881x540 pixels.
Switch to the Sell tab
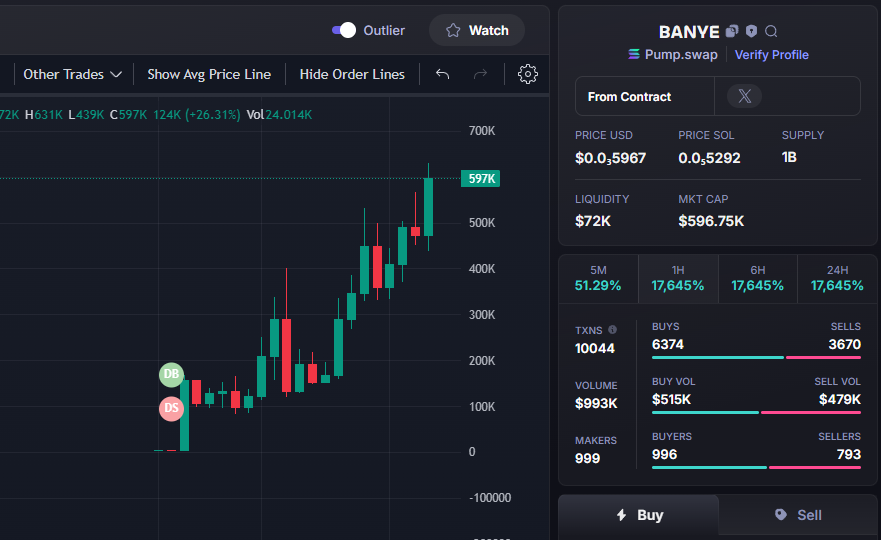tap(798, 515)
